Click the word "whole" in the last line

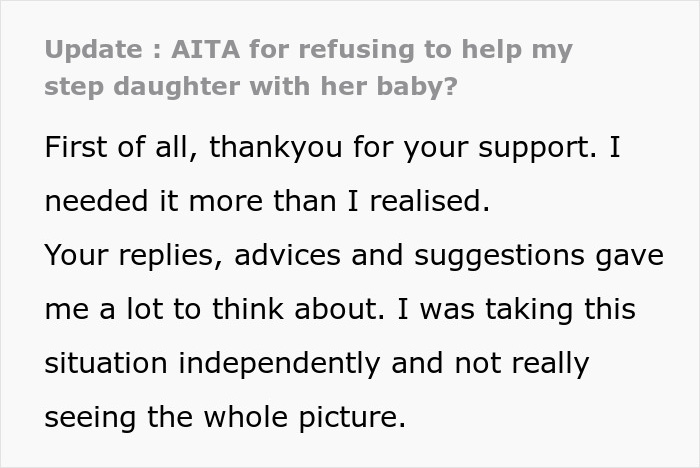245,417
